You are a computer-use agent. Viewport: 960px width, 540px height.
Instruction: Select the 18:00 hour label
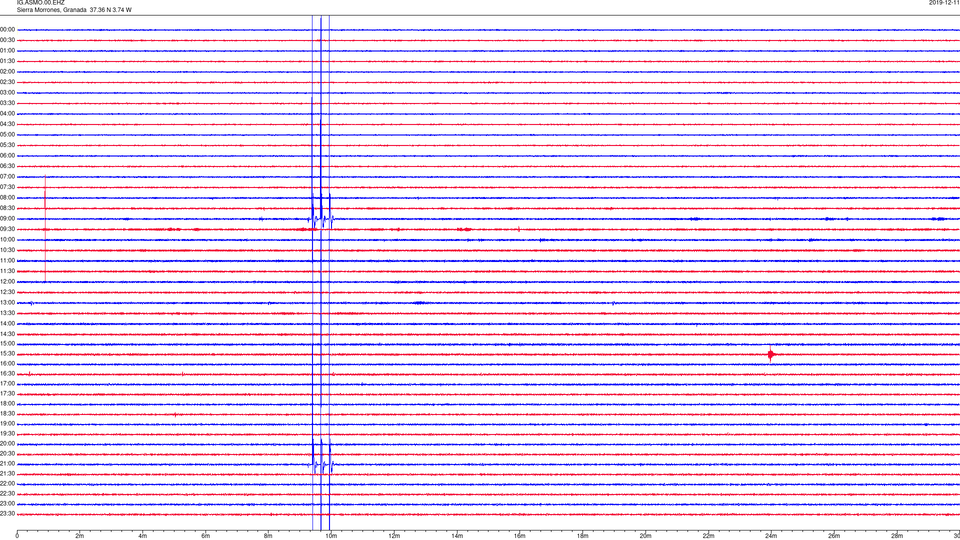(x=7, y=404)
